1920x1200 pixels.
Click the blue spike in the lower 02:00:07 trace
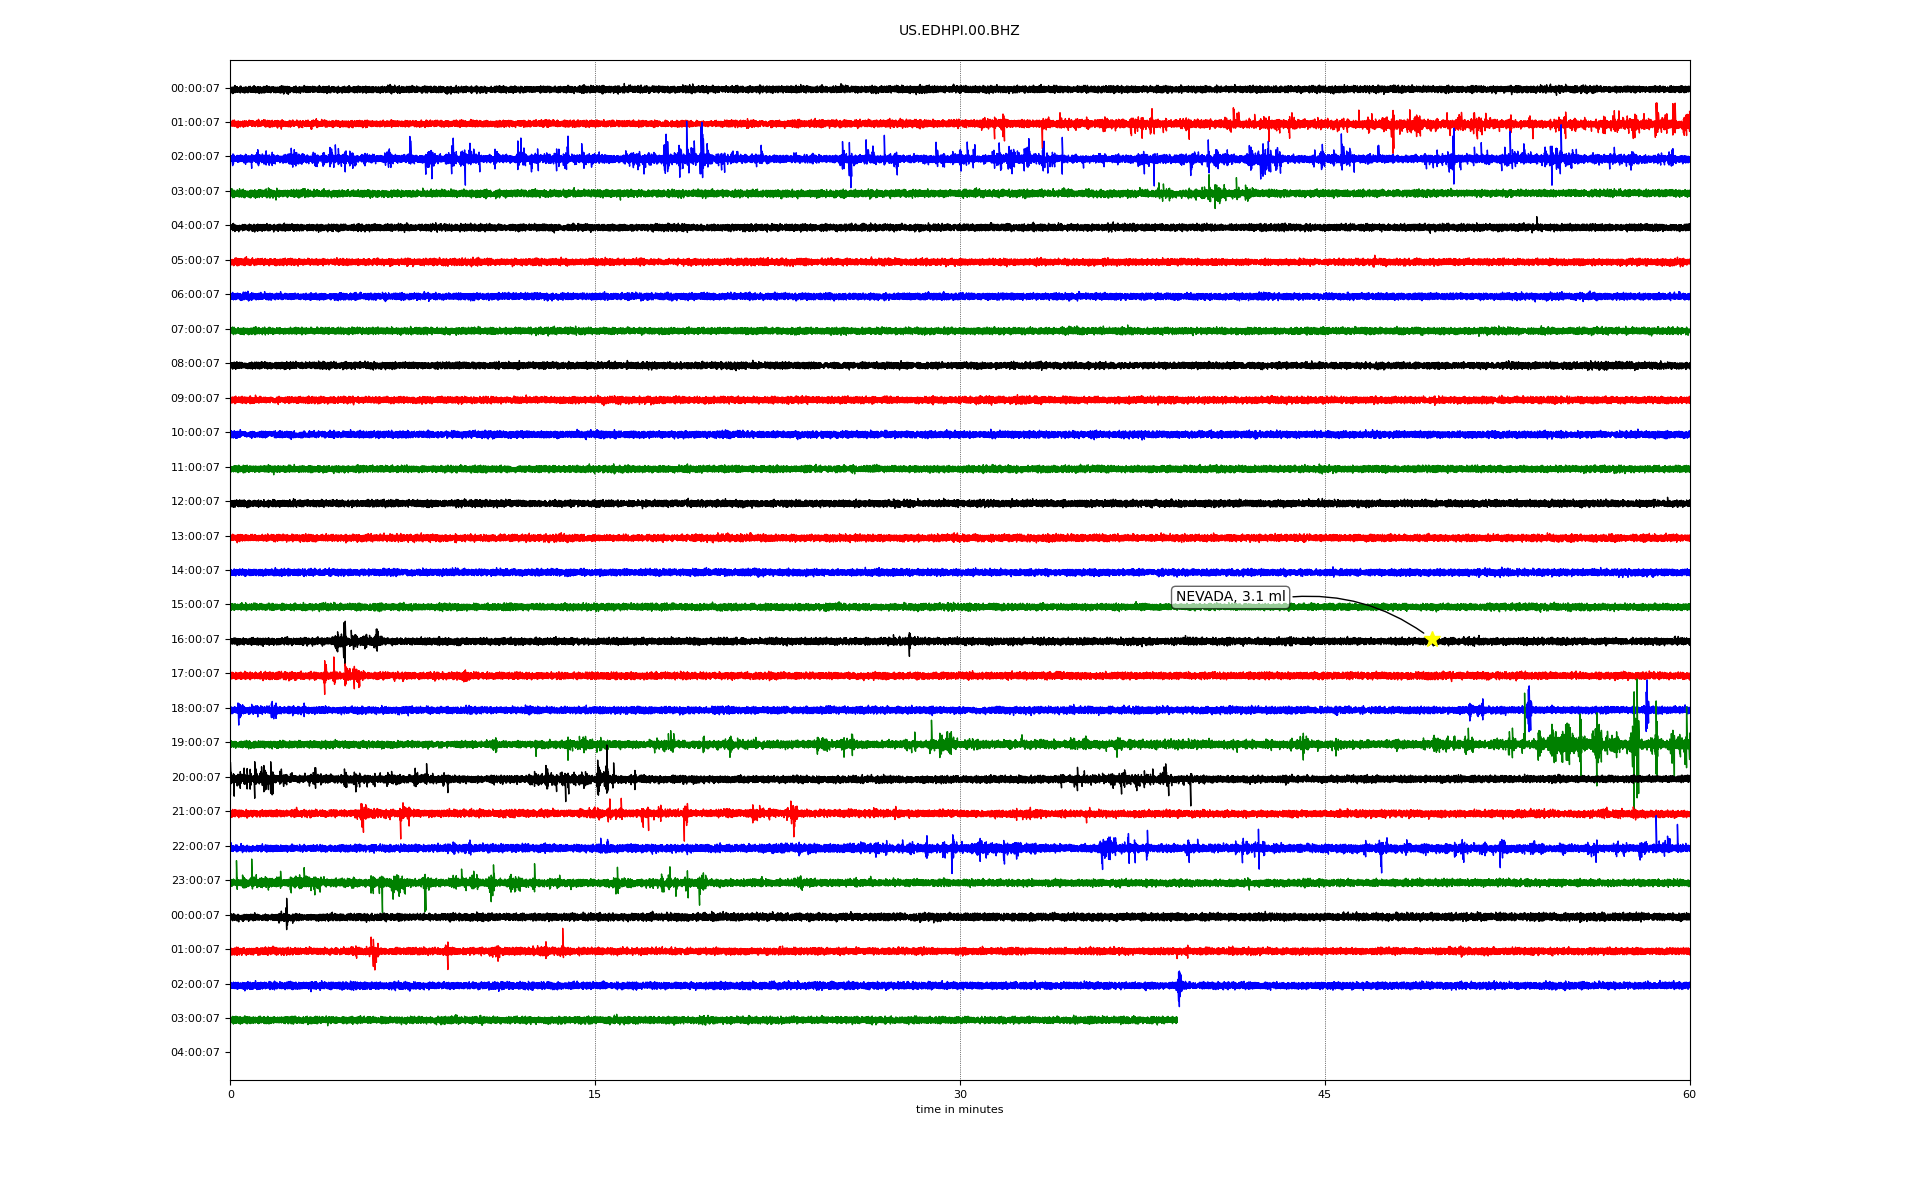click(1179, 985)
